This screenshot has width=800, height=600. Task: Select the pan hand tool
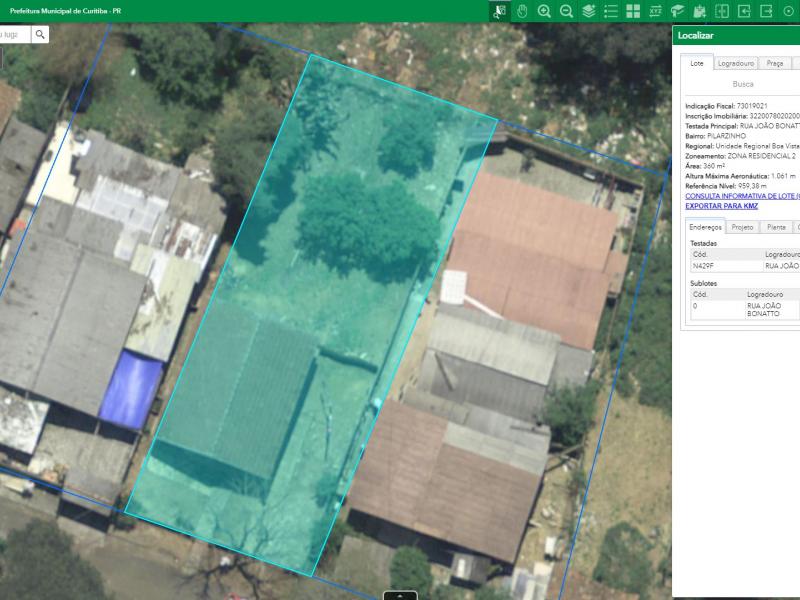tap(521, 11)
